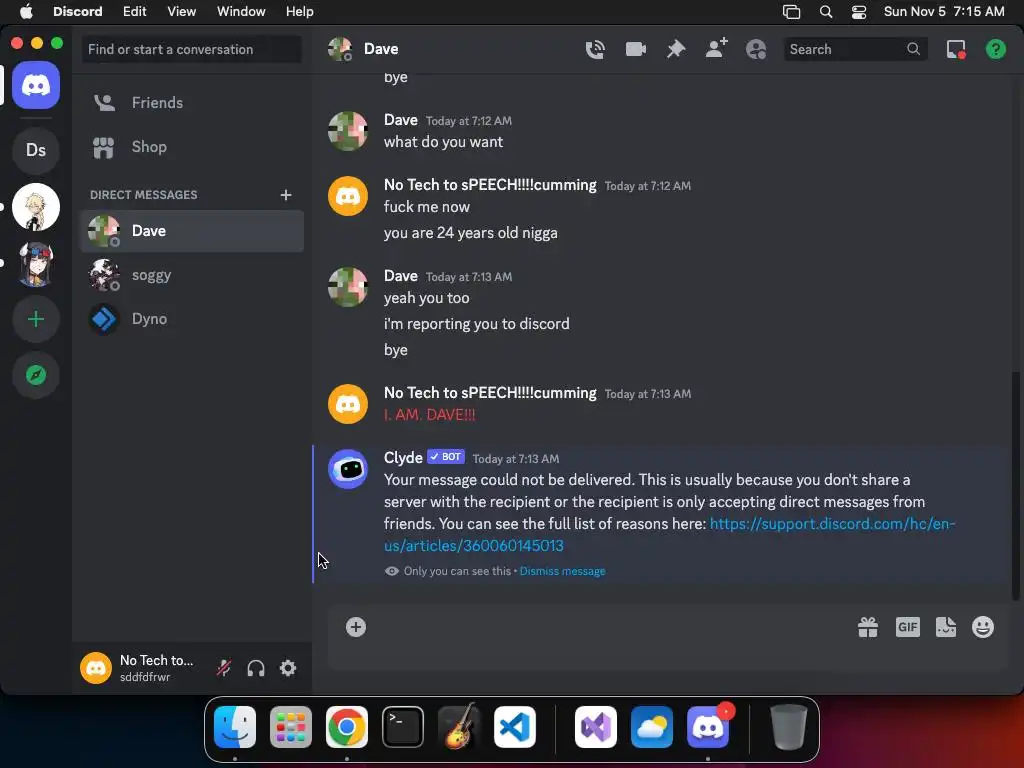The height and width of the screenshot is (768, 1024).
Task: Create new DM with plus icon
Action: point(285,195)
